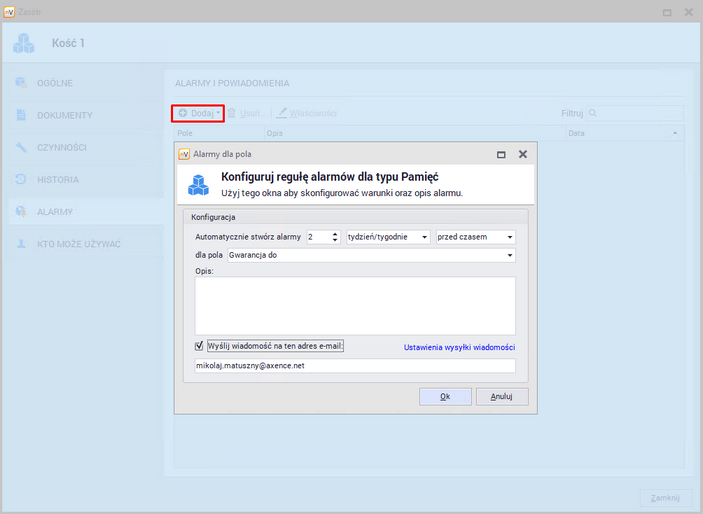Click the Właściwości pencil icon

(283, 113)
